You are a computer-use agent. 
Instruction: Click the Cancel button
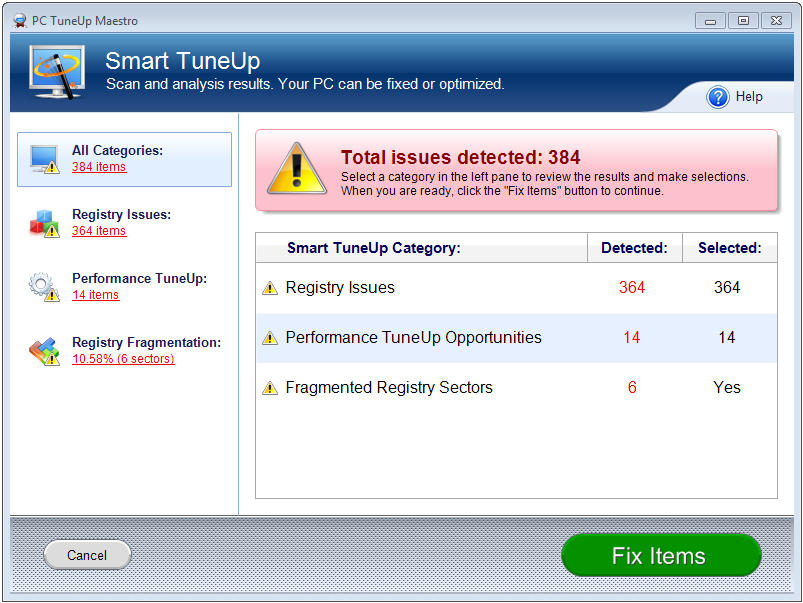[x=87, y=555]
